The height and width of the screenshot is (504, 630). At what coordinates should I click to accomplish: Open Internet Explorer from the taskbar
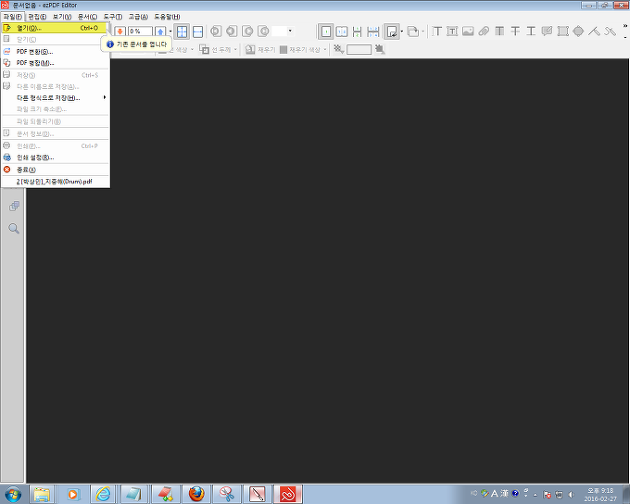(x=103, y=494)
